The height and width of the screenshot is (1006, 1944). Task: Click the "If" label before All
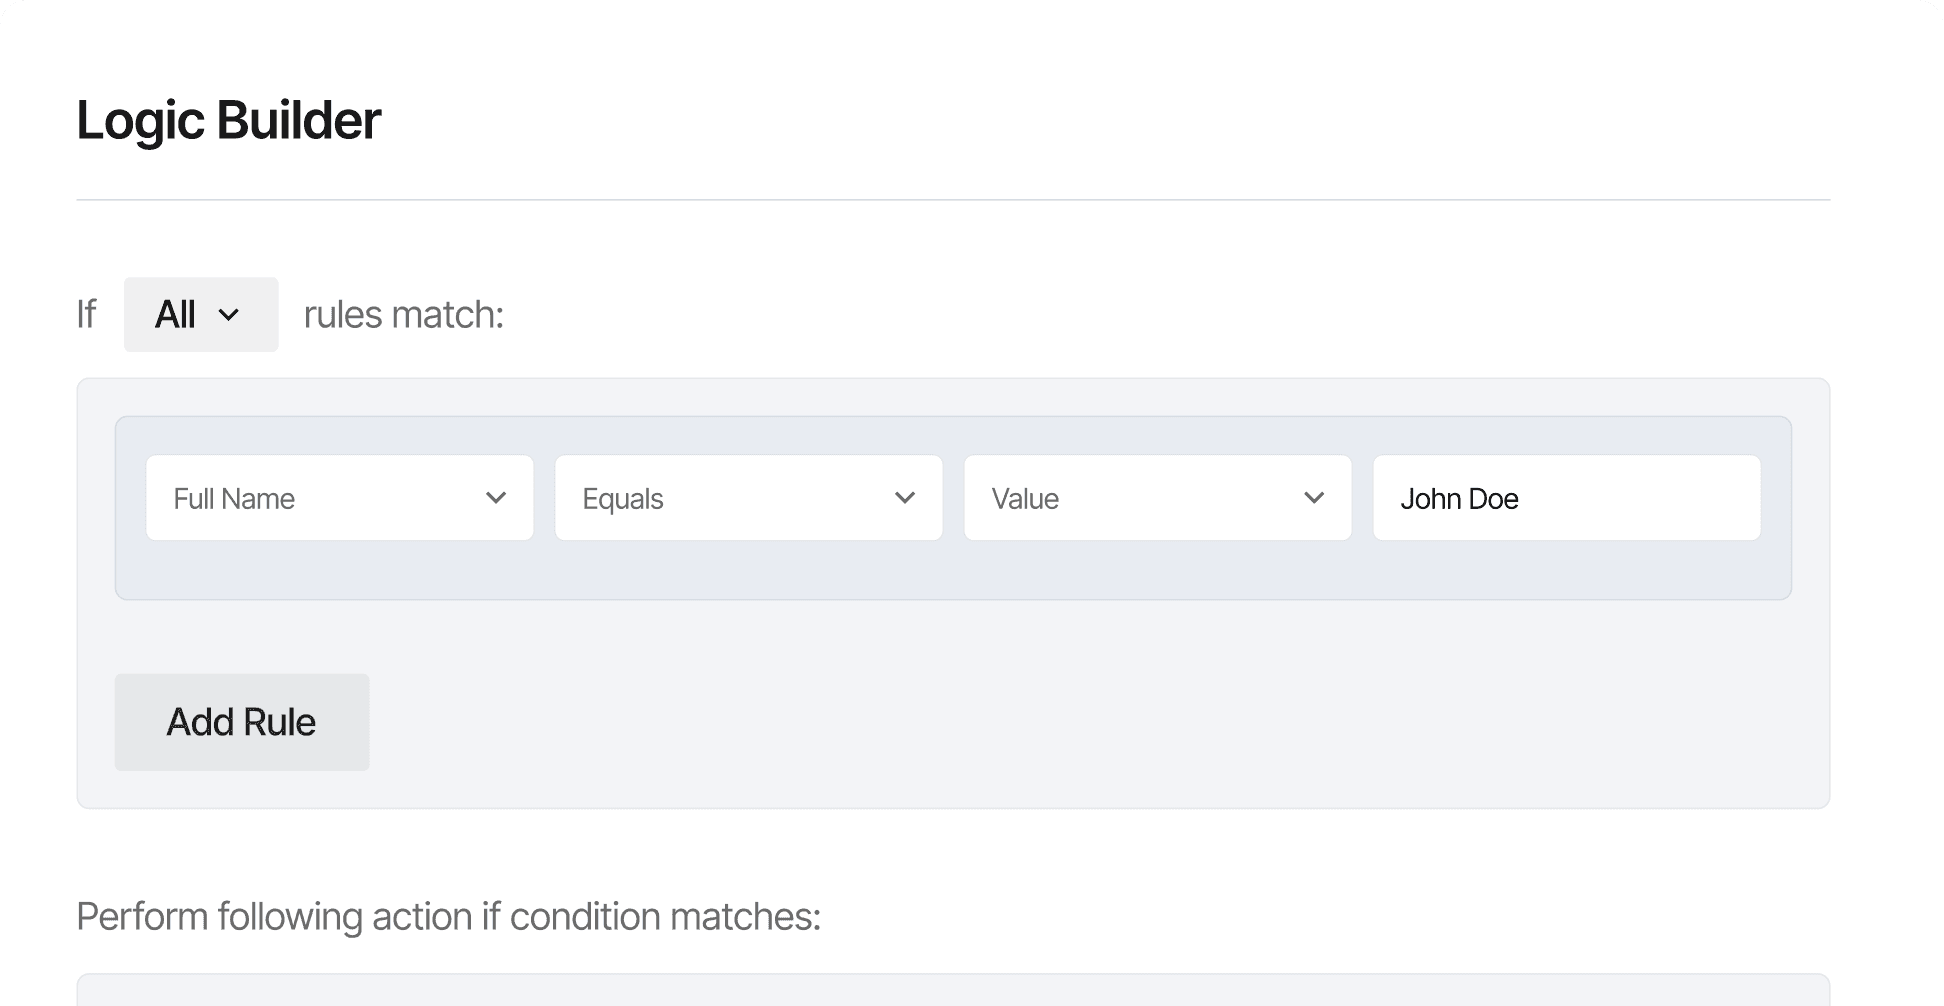click(87, 315)
